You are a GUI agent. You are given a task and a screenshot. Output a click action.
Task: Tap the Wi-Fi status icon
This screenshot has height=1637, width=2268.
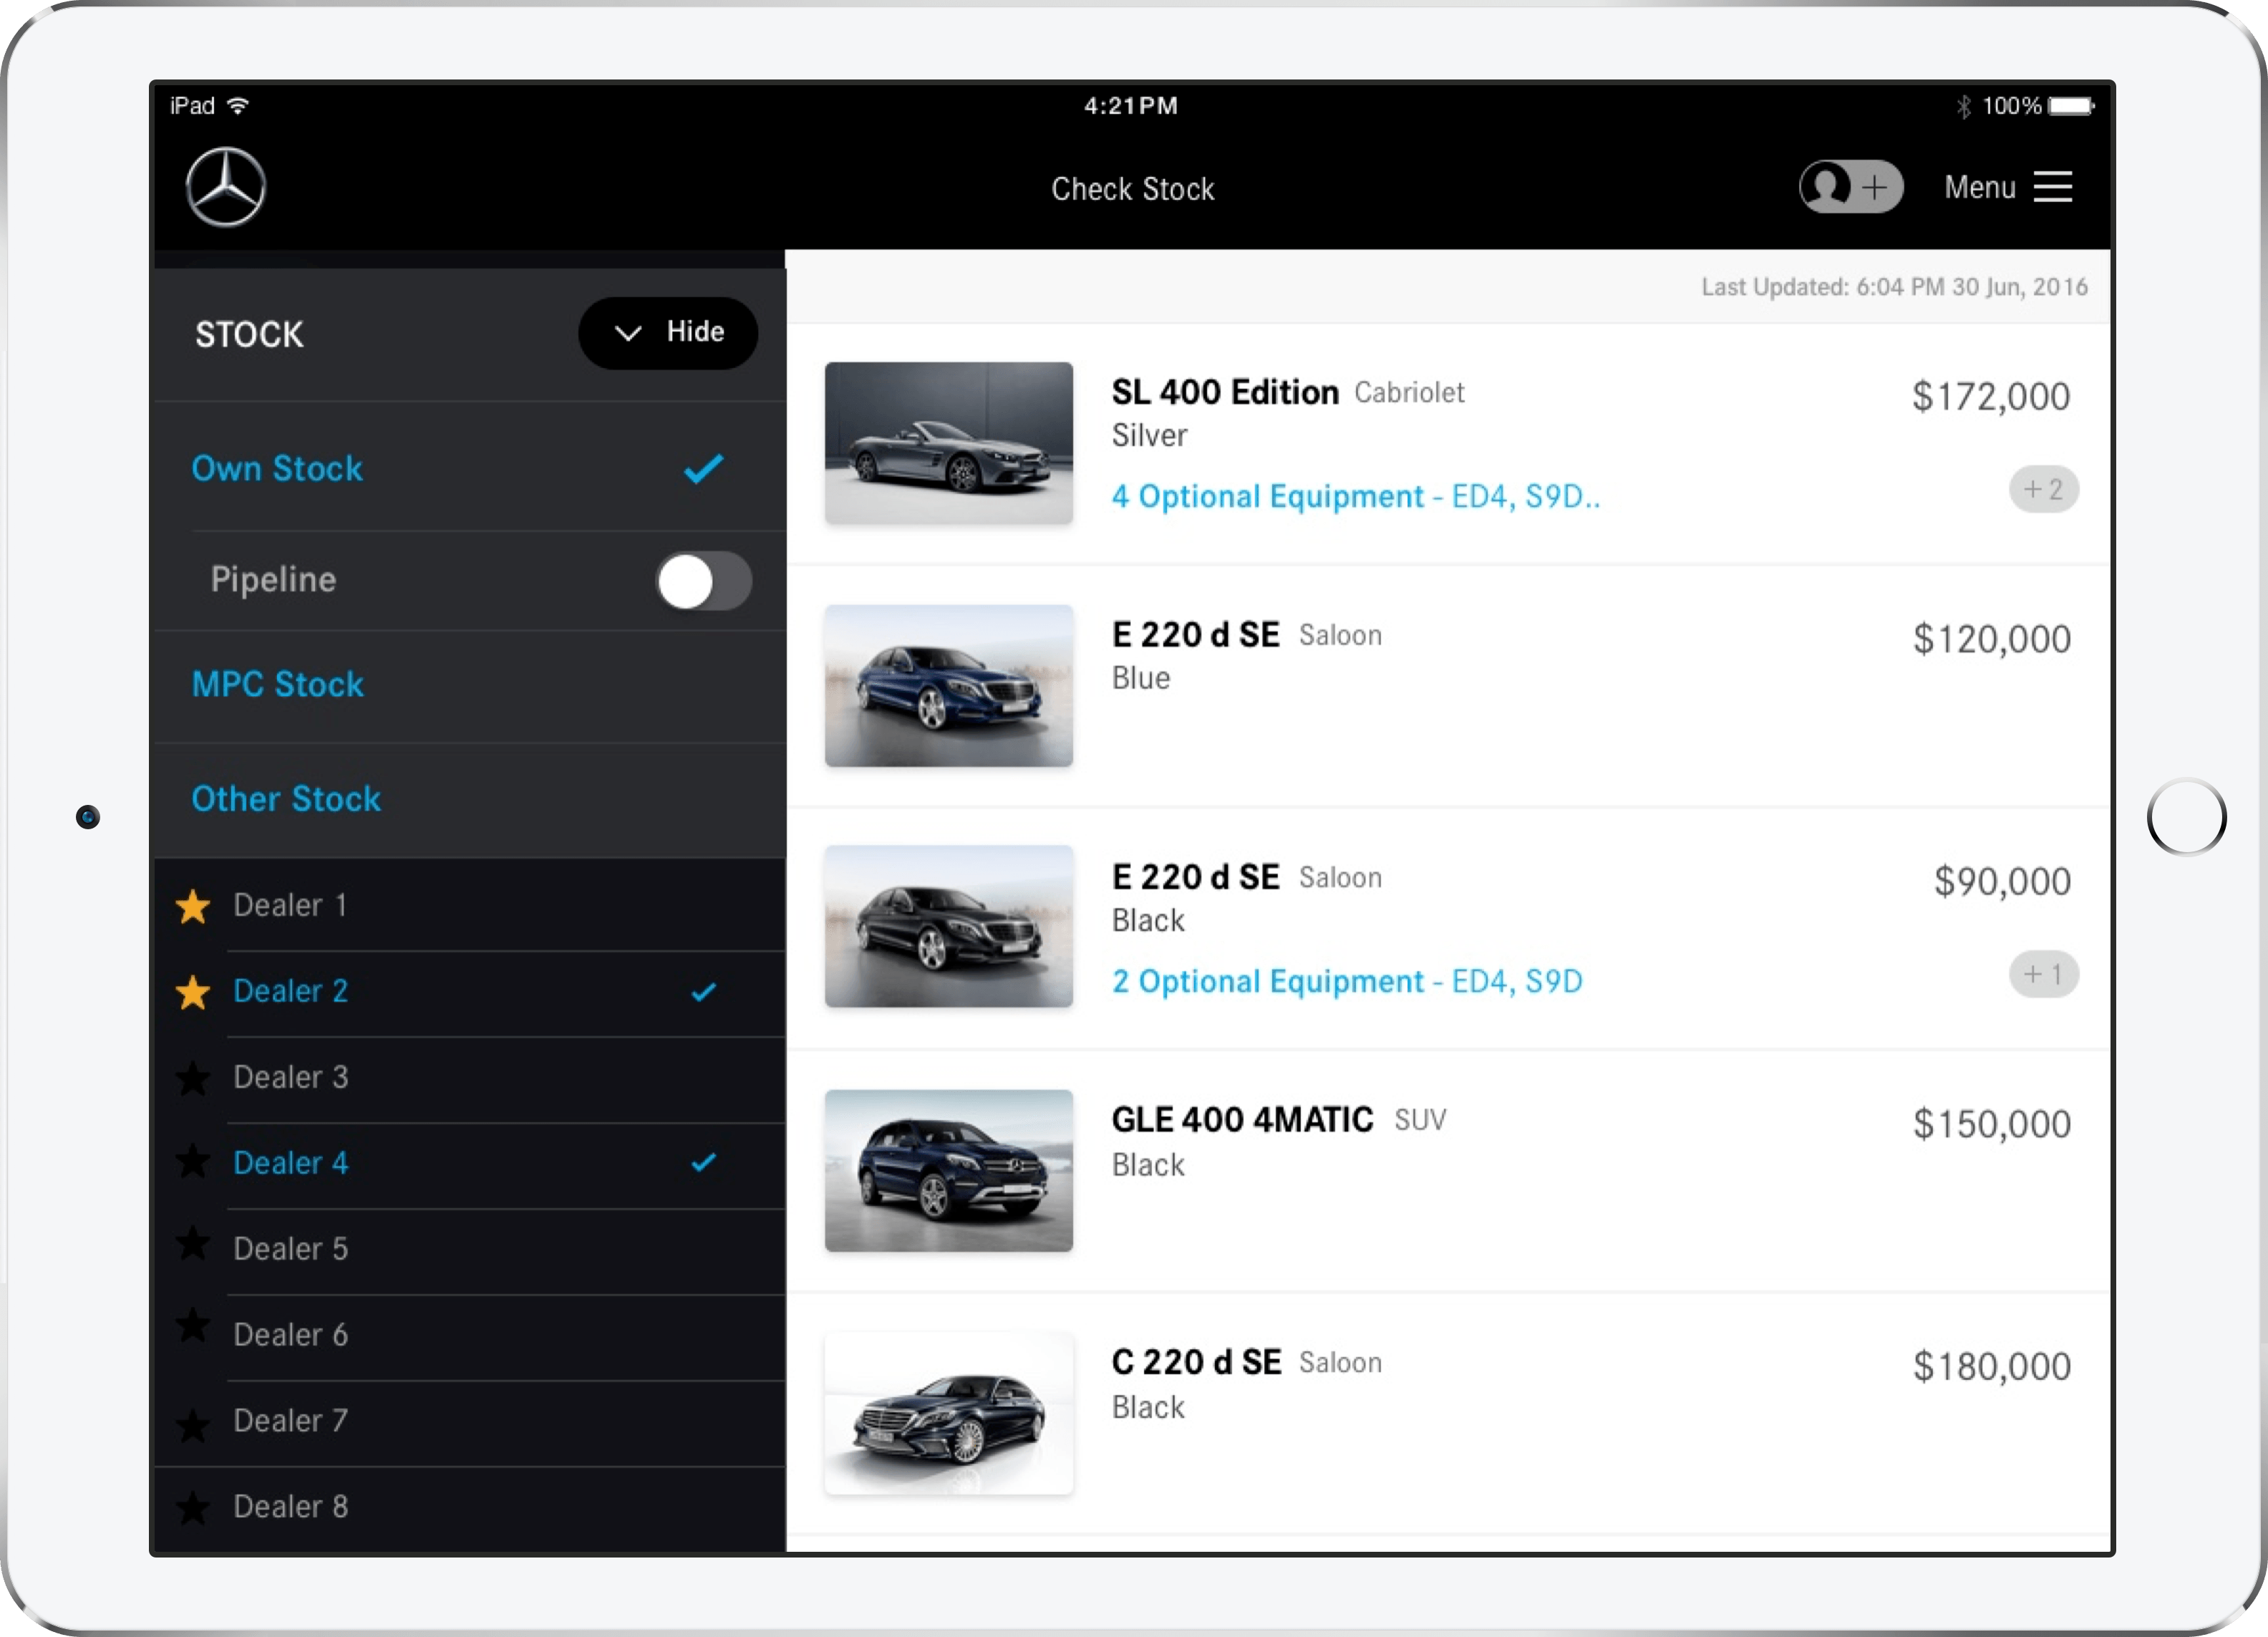point(238,106)
